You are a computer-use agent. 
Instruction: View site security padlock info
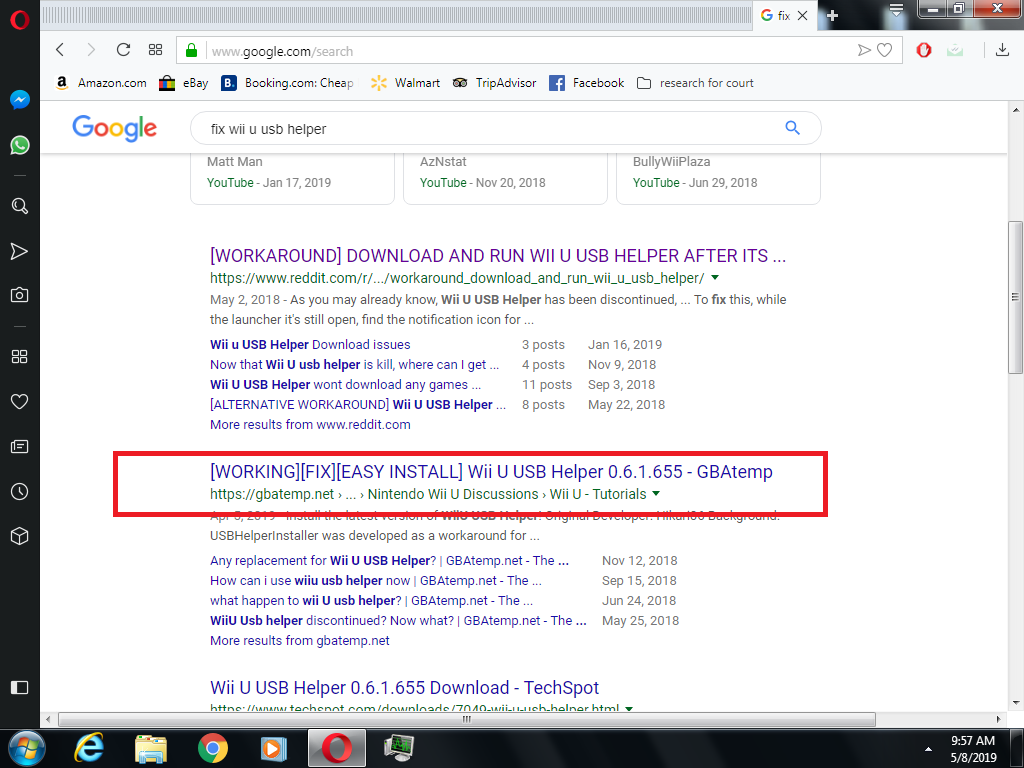[x=191, y=50]
